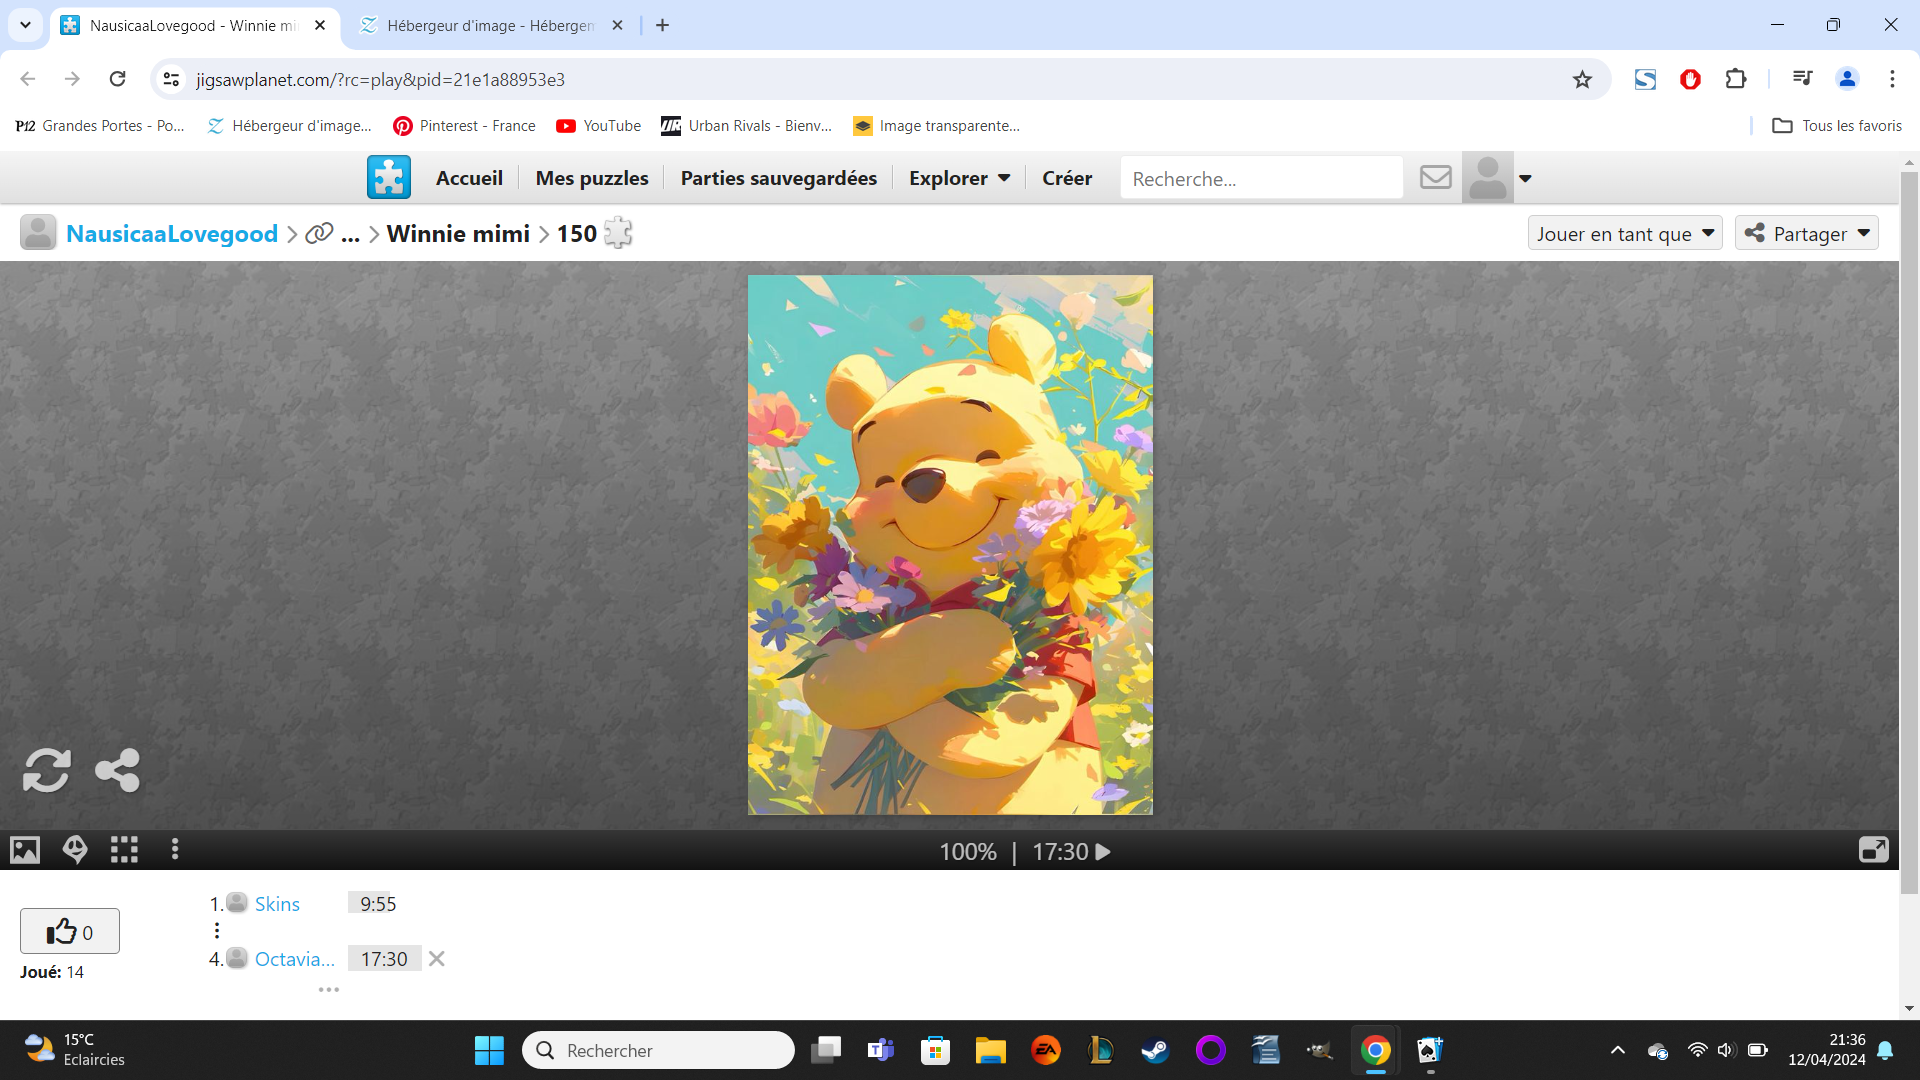Enter fullscreen mode using the bottom-right icon
The height and width of the screenshot is (1080, 1920).
(1873, 850)
